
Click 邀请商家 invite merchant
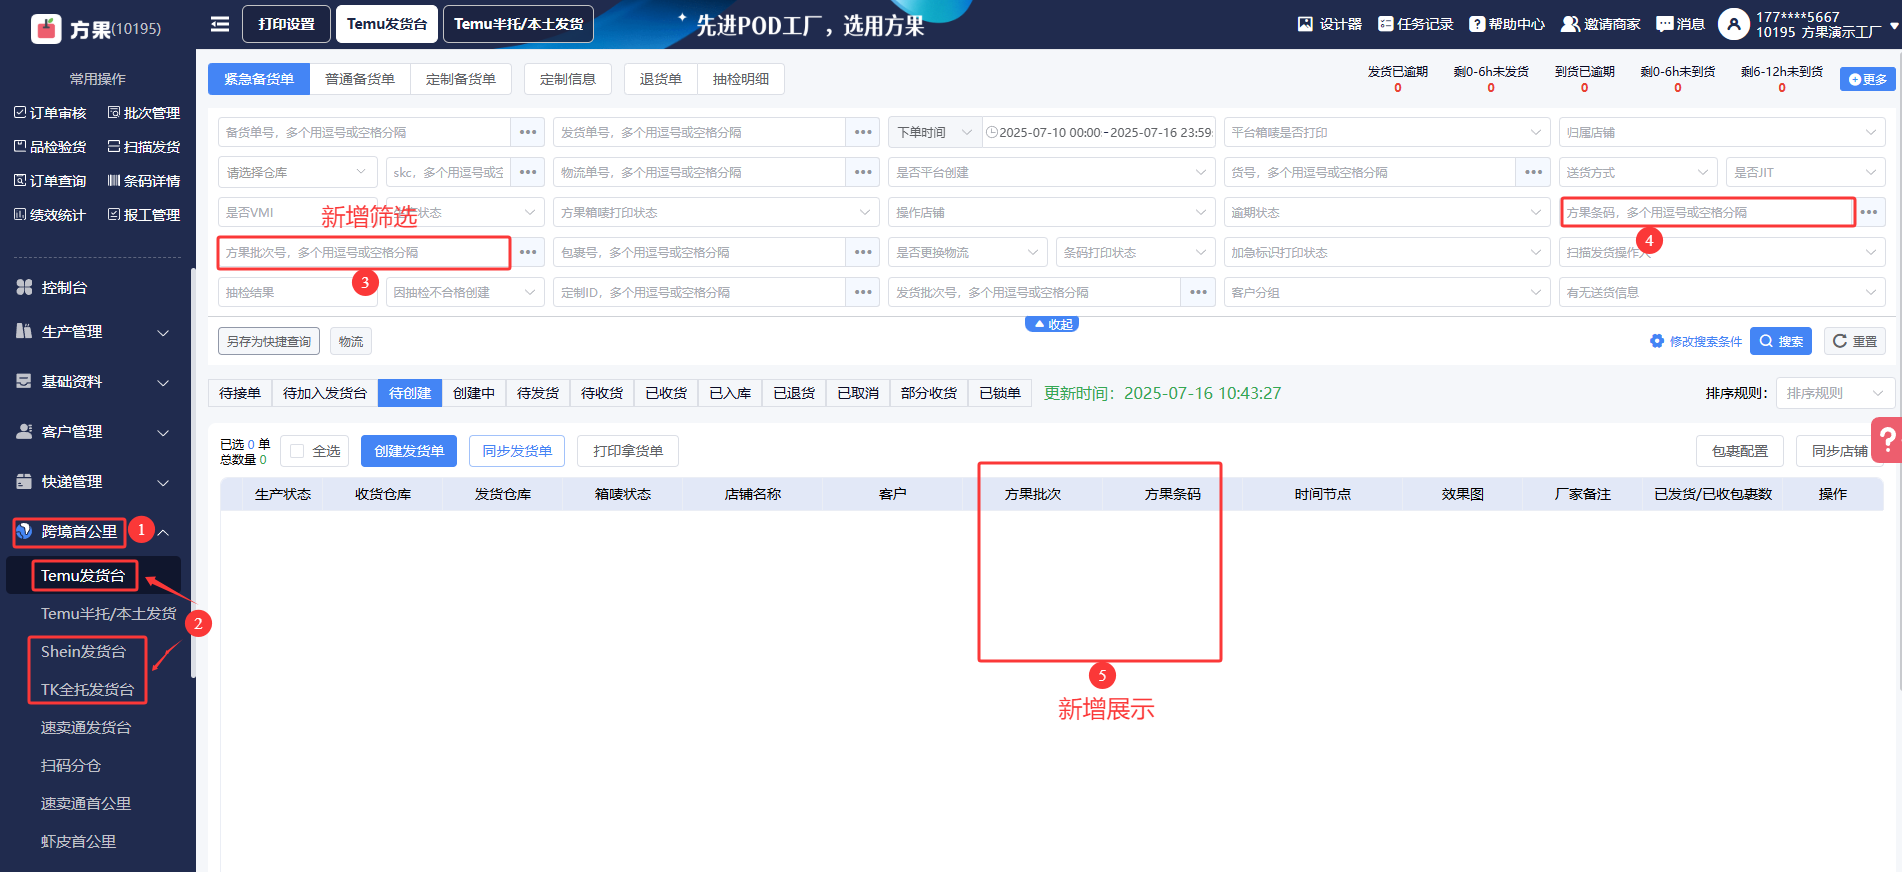point(1600,24)
